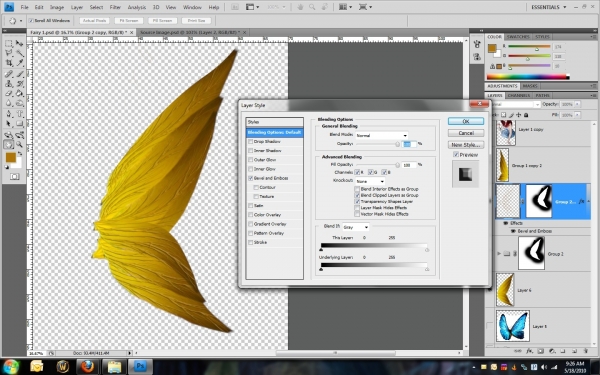This screenshot has height=375, width=600.
Task: Check Layer Mask Hides Effects
Action: [x=357, y=208]
